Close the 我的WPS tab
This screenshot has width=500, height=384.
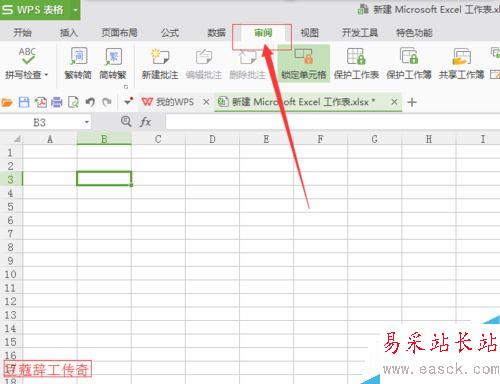tap(206, 102)
